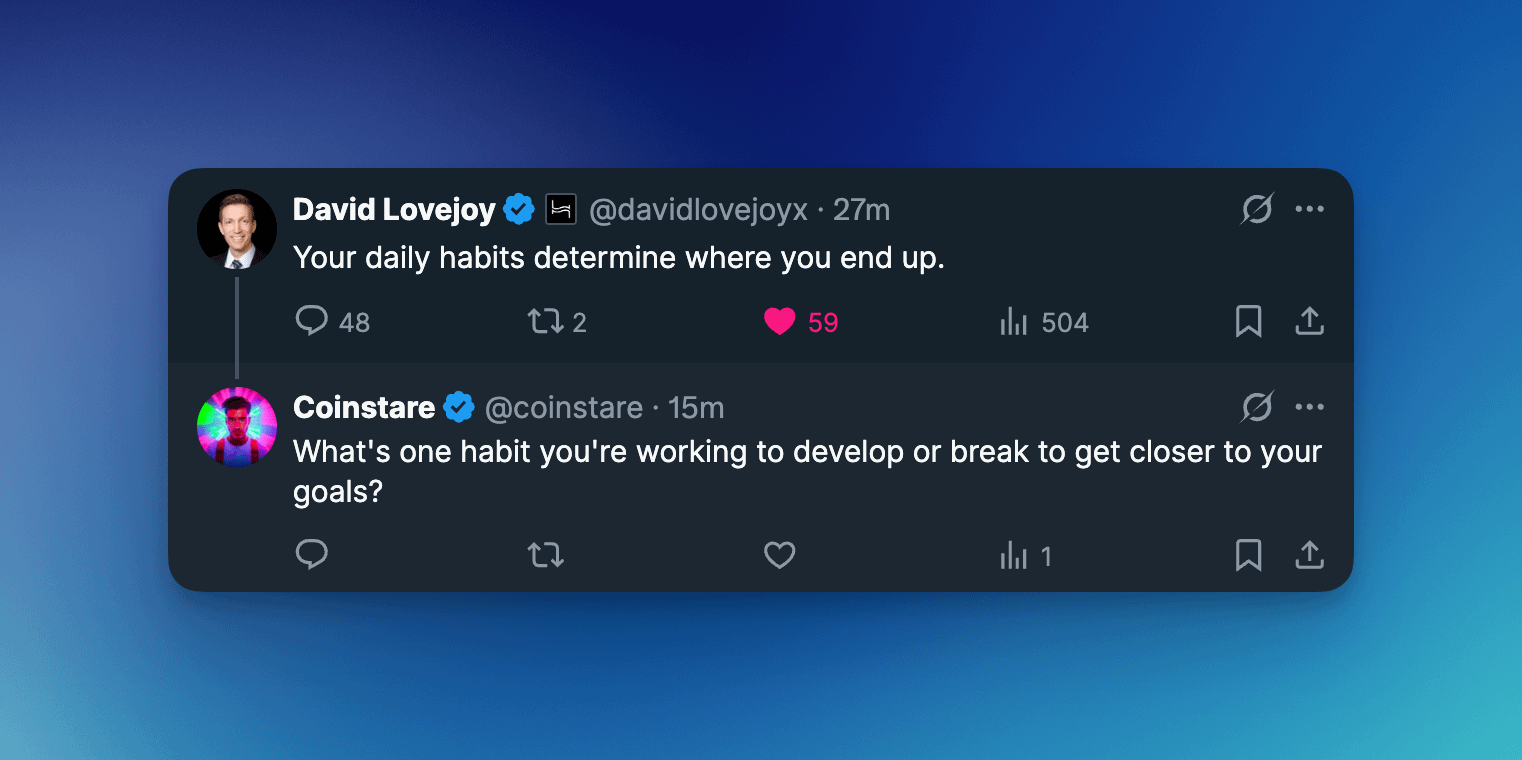Open Grok action on David Lovejoy's tweet
Viewport: 1522px width, 760px height.
(1257, 209)
